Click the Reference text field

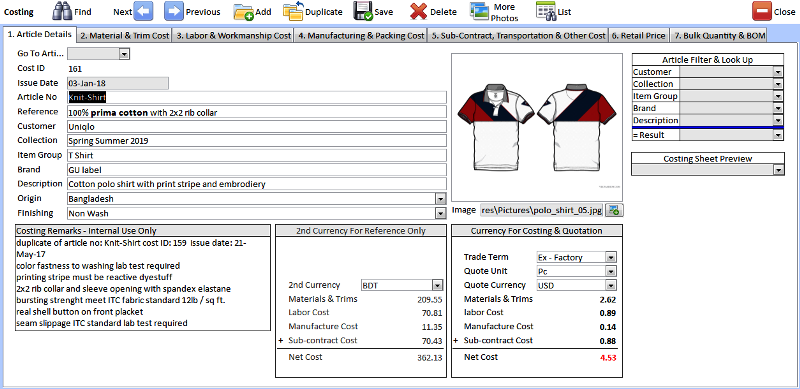[x=257, y=112]
